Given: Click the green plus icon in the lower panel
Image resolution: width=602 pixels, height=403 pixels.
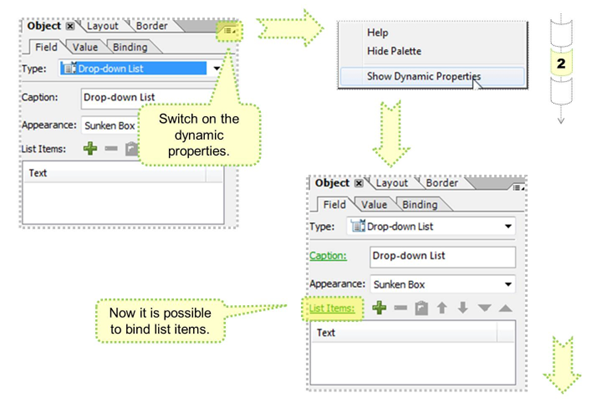Looking at the screenshot, I should click(380, 309).
